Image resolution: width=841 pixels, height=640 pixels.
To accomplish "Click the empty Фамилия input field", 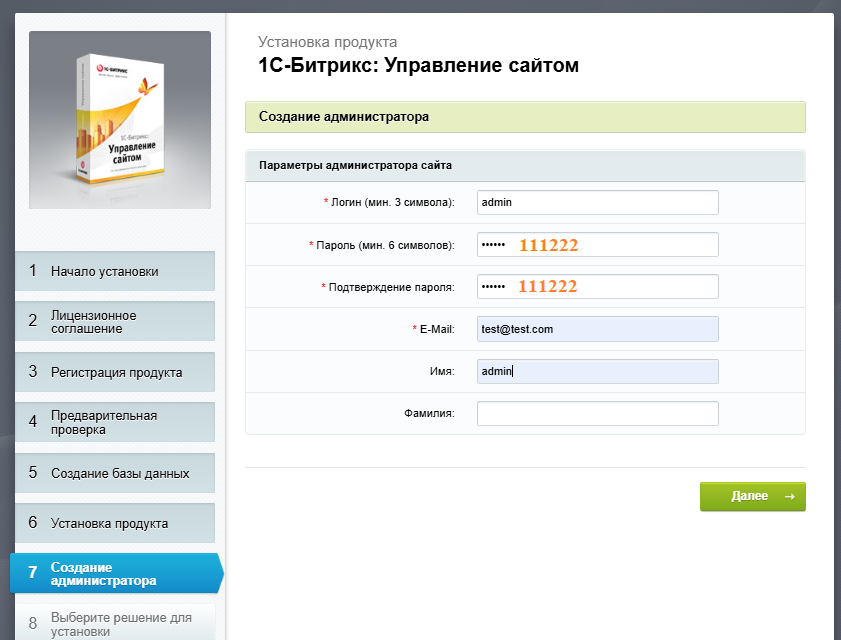I will click(x=597, y=413).
